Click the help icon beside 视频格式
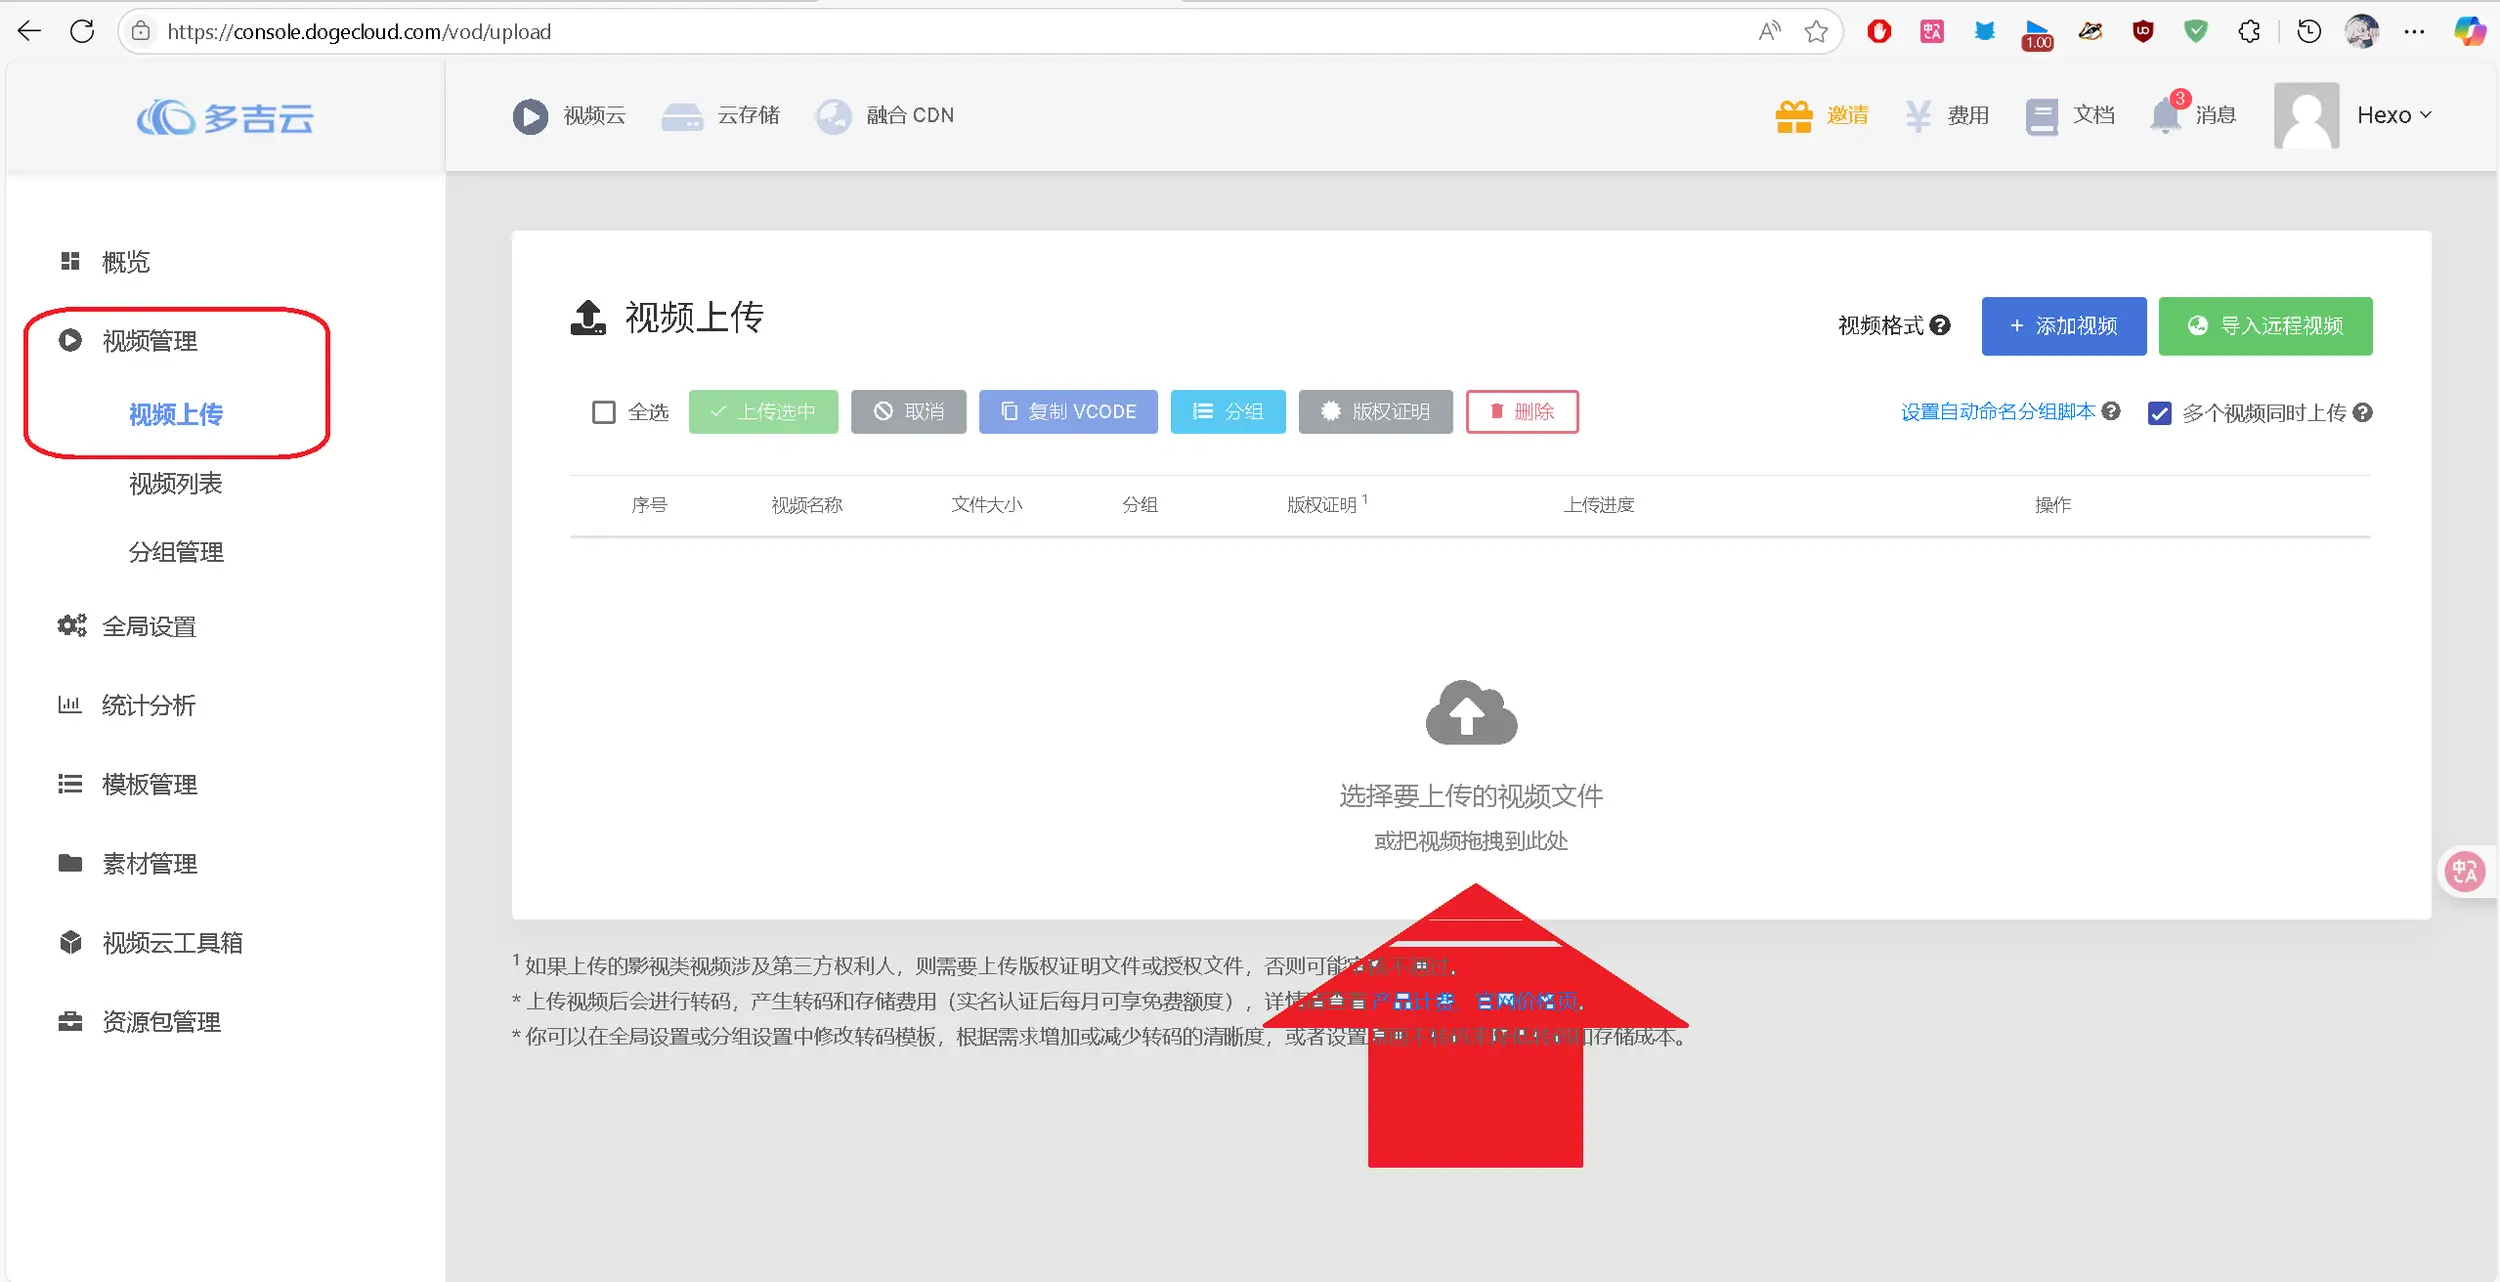Viewport: 2500px width, 1282px height. [1941, 325]
